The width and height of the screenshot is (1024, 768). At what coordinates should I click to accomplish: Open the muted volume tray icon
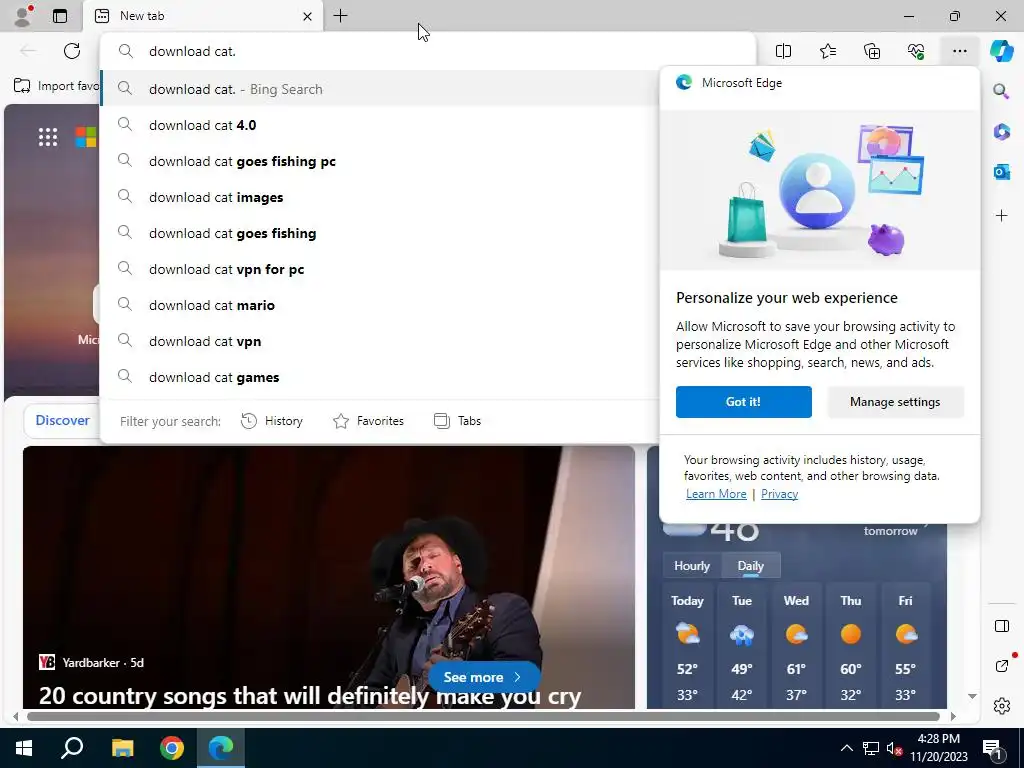894,748
